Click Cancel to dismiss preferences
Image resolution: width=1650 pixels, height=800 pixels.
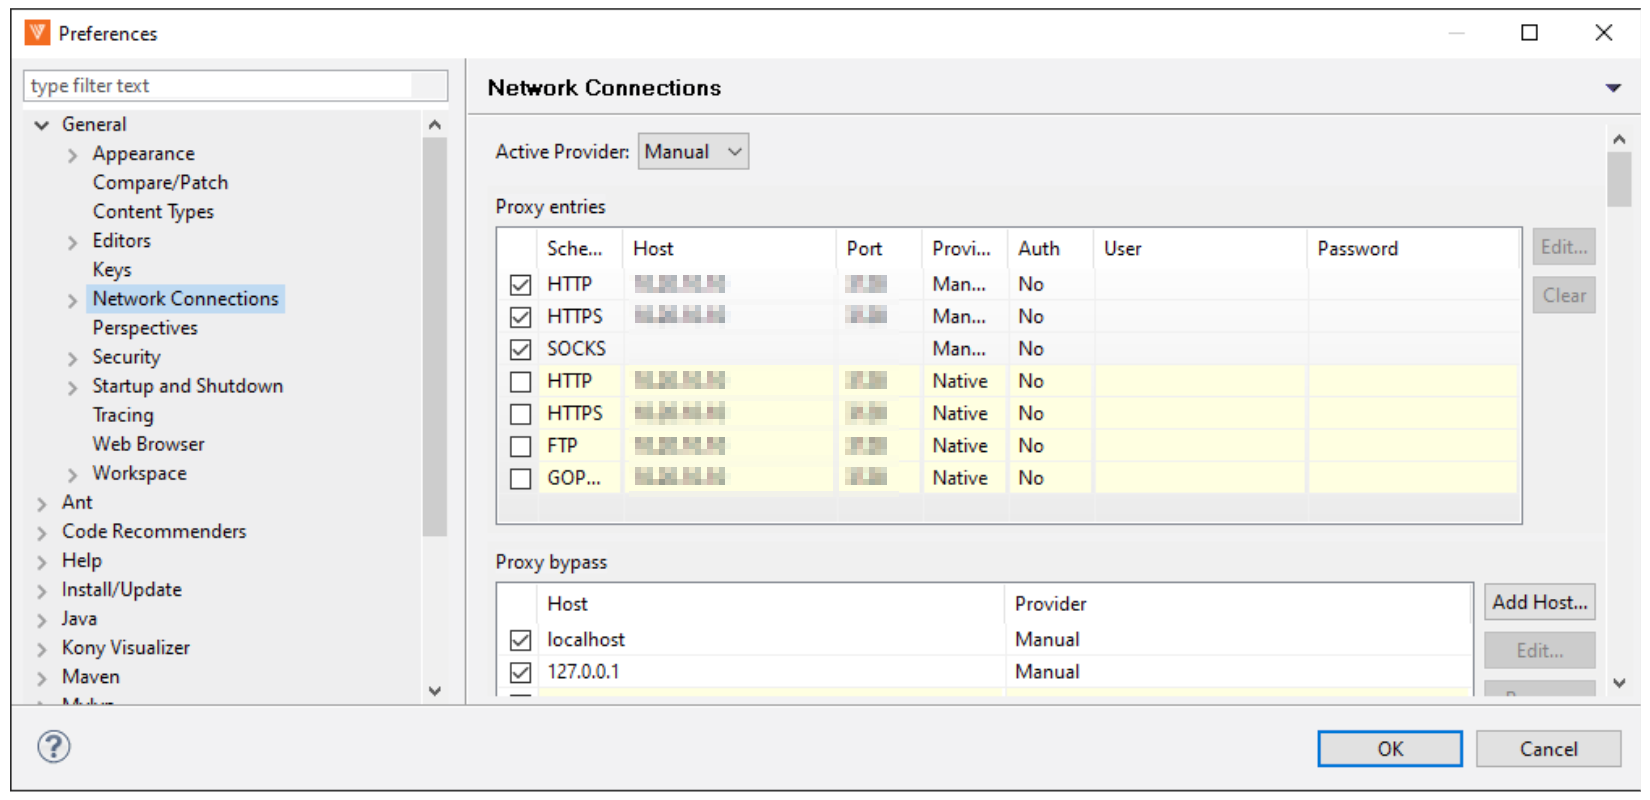1548,749
